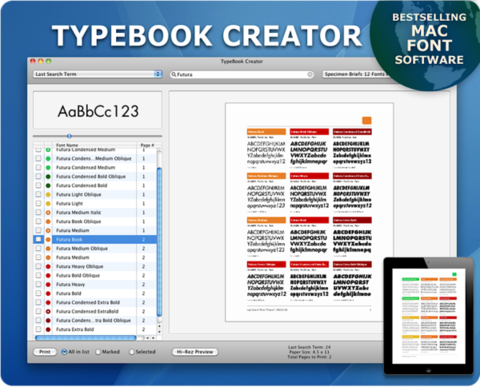Click the yellow dot beside Futura Light
This screenshot has width=480, height=387.
tap(48, 204)
